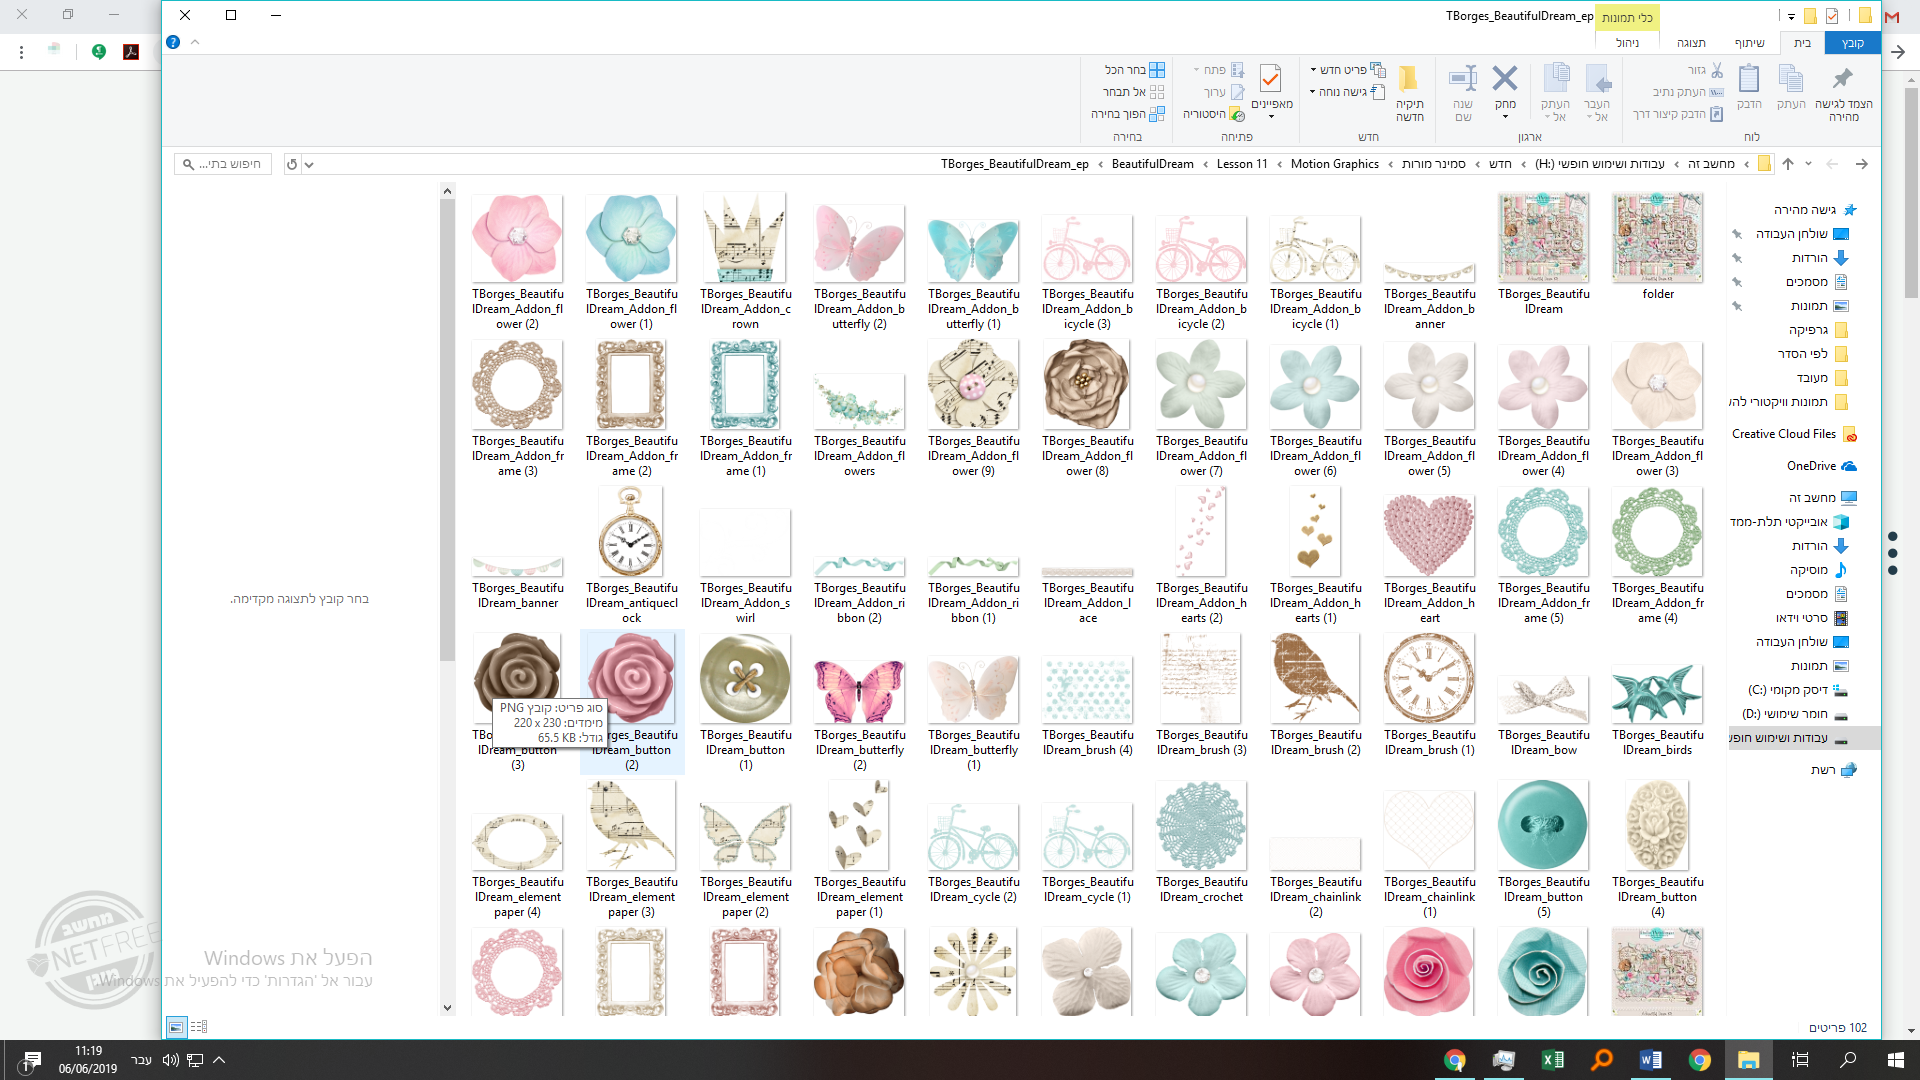Open the Manage (ניהול) picture tools tab

tap(1628, 43)
